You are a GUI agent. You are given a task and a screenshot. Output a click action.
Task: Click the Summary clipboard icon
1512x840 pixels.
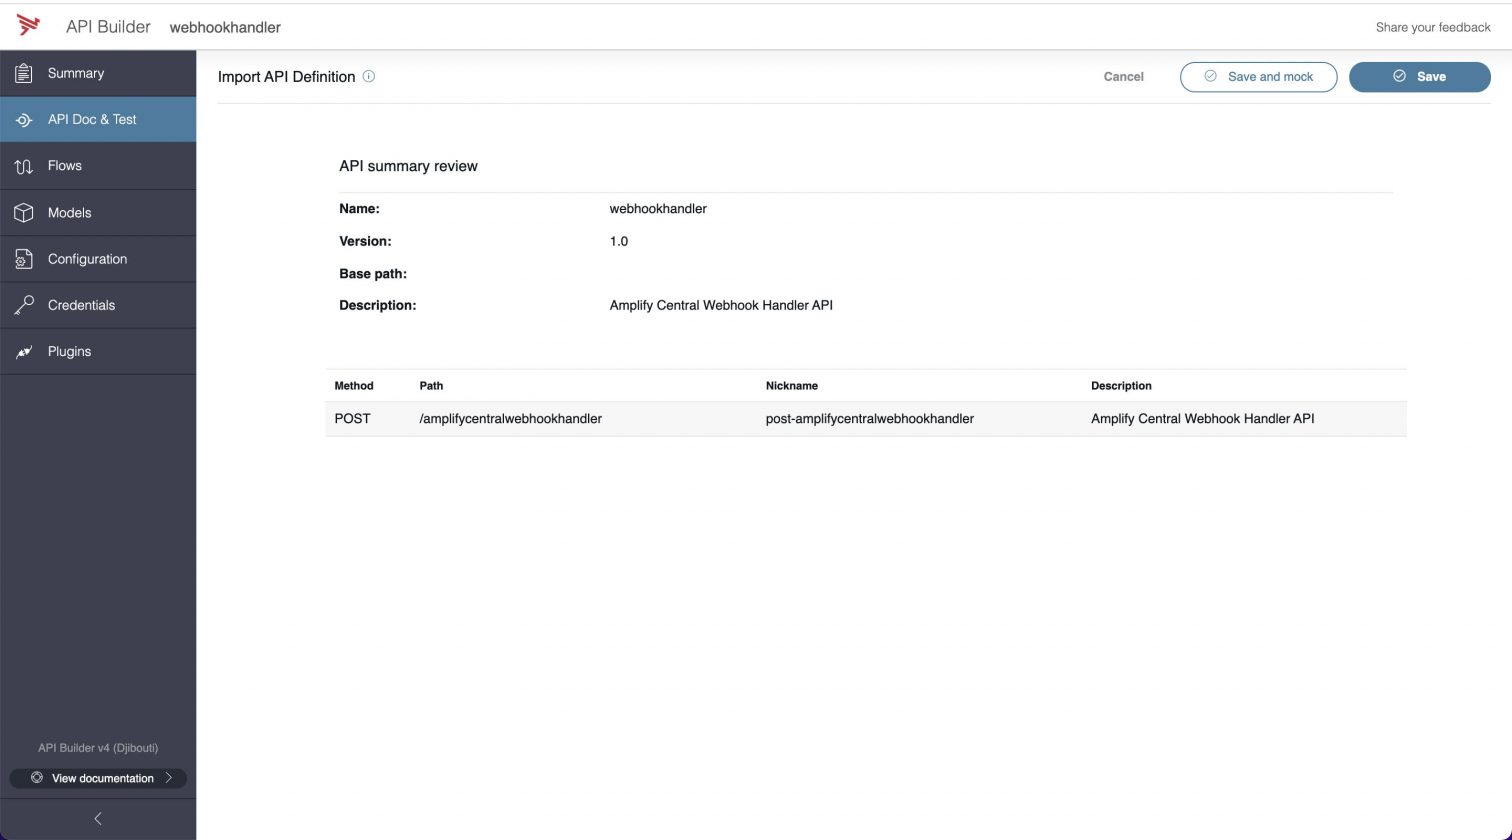tap(24, 73)
